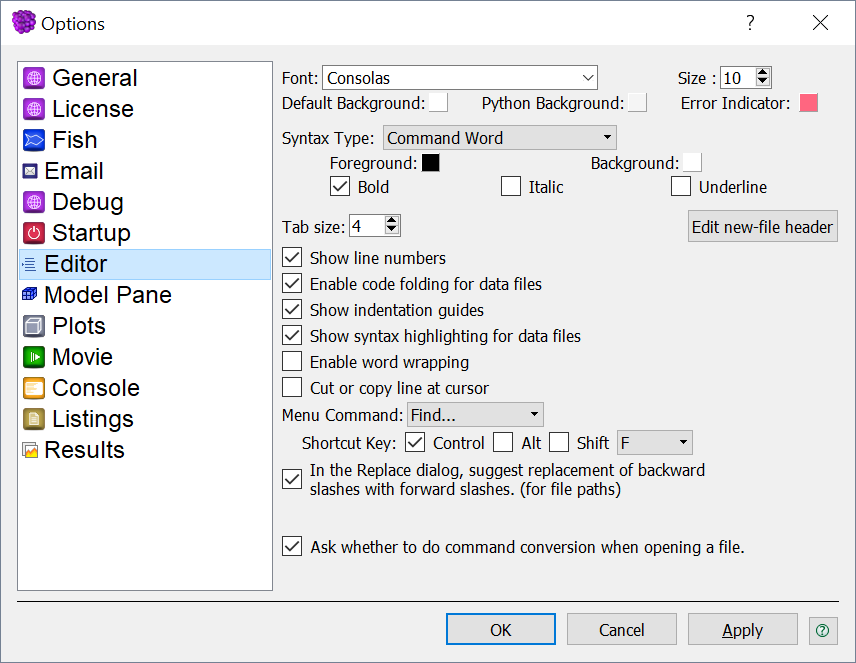The width and height of the screenshot is (856, 663).
Task: Toggle Show indentation guides
Action: 292,309
